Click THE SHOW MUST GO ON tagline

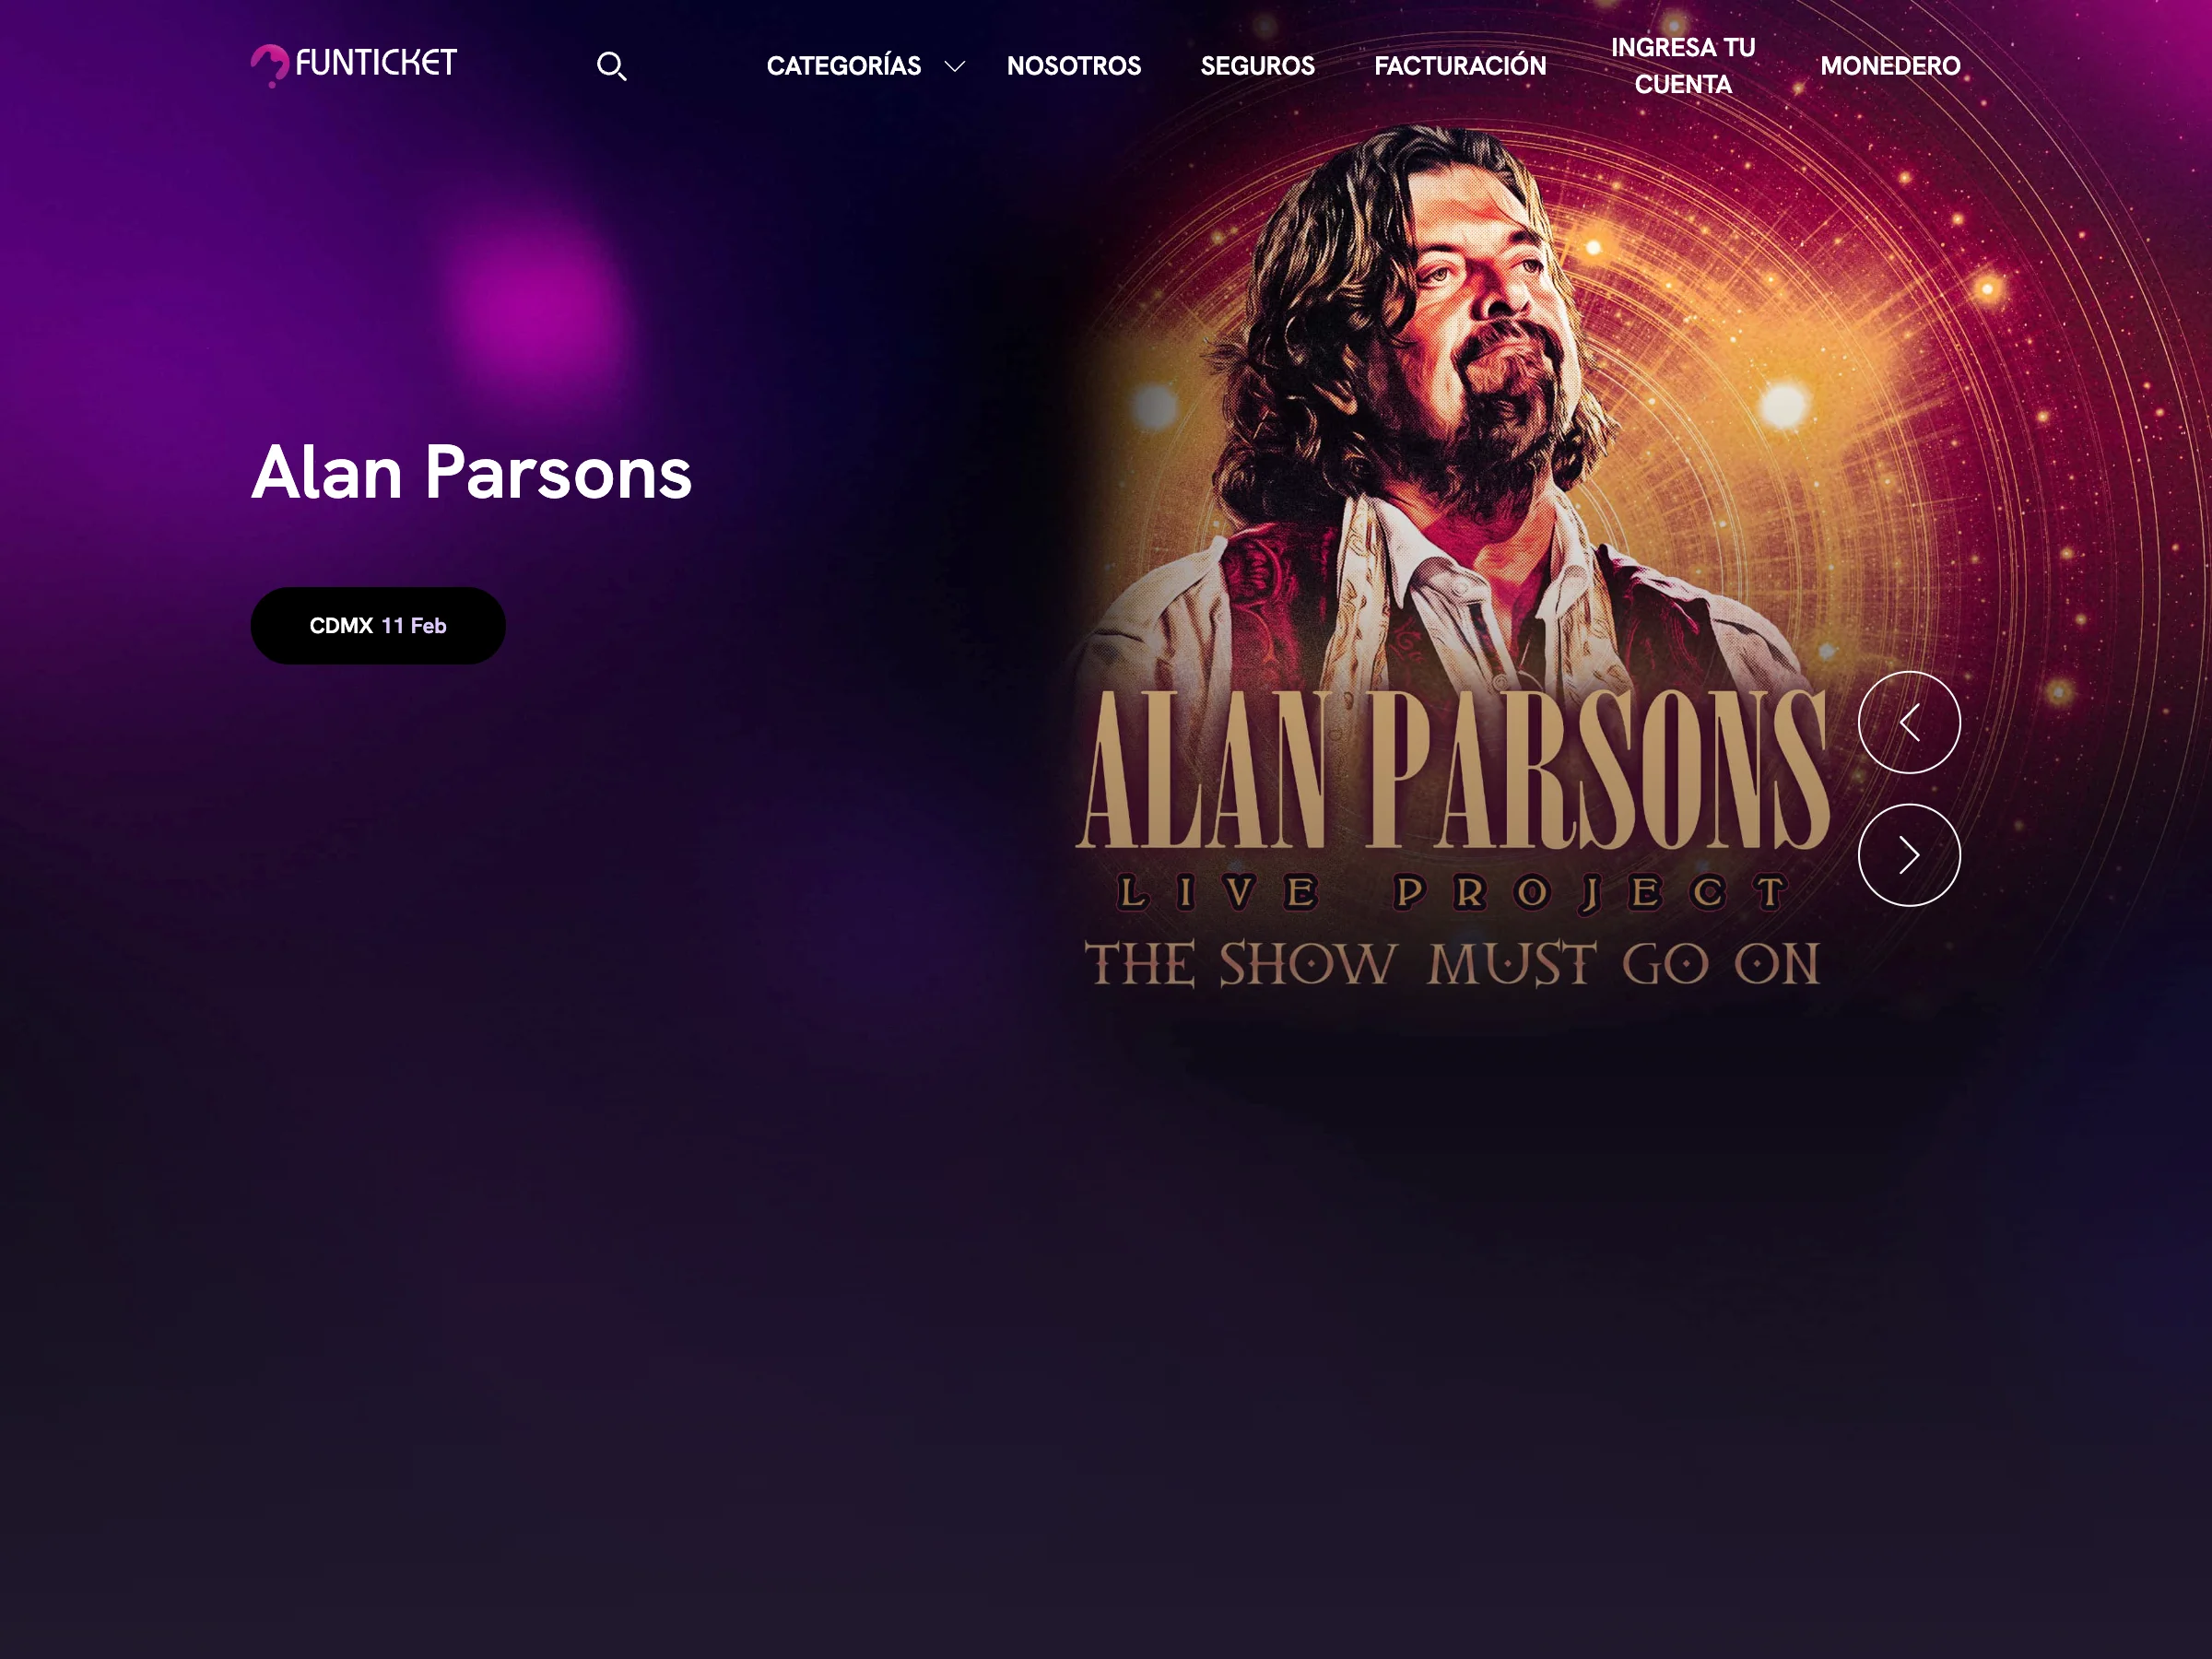[x=1452, y=964]
